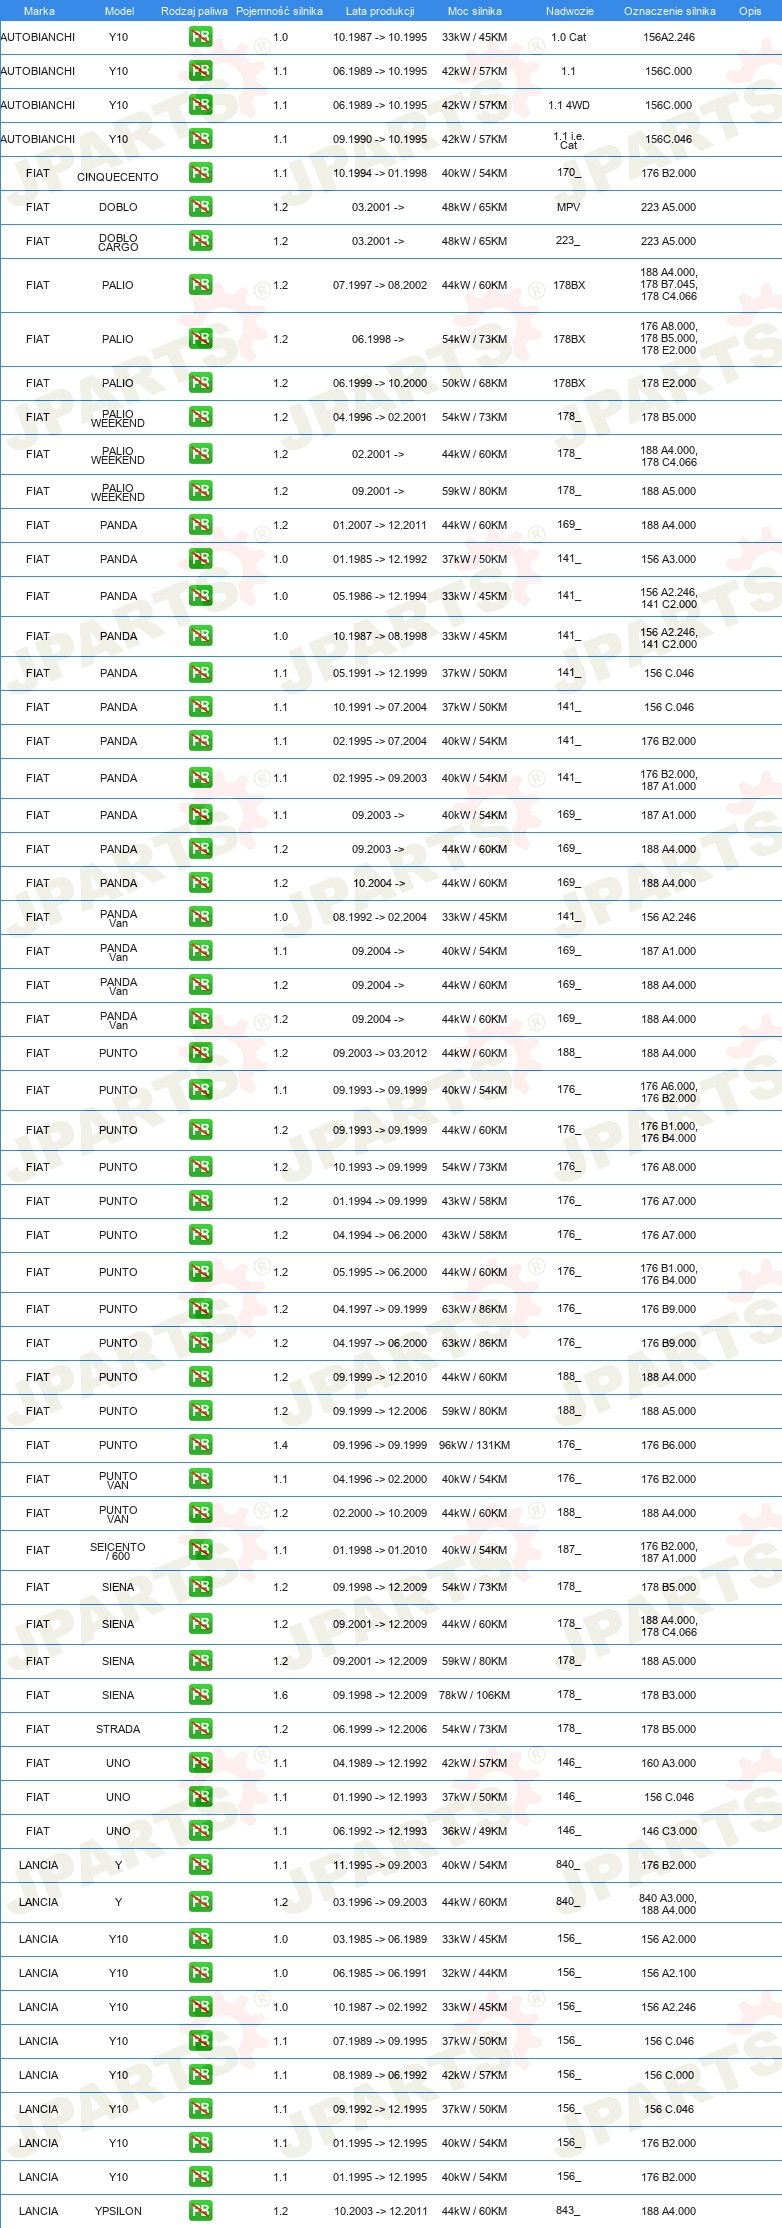Image resolution: width=782 pixels, height=2228 pixels.
Task: Click fuel icon in Lancia Ypsilon row
Action: 200,2211
